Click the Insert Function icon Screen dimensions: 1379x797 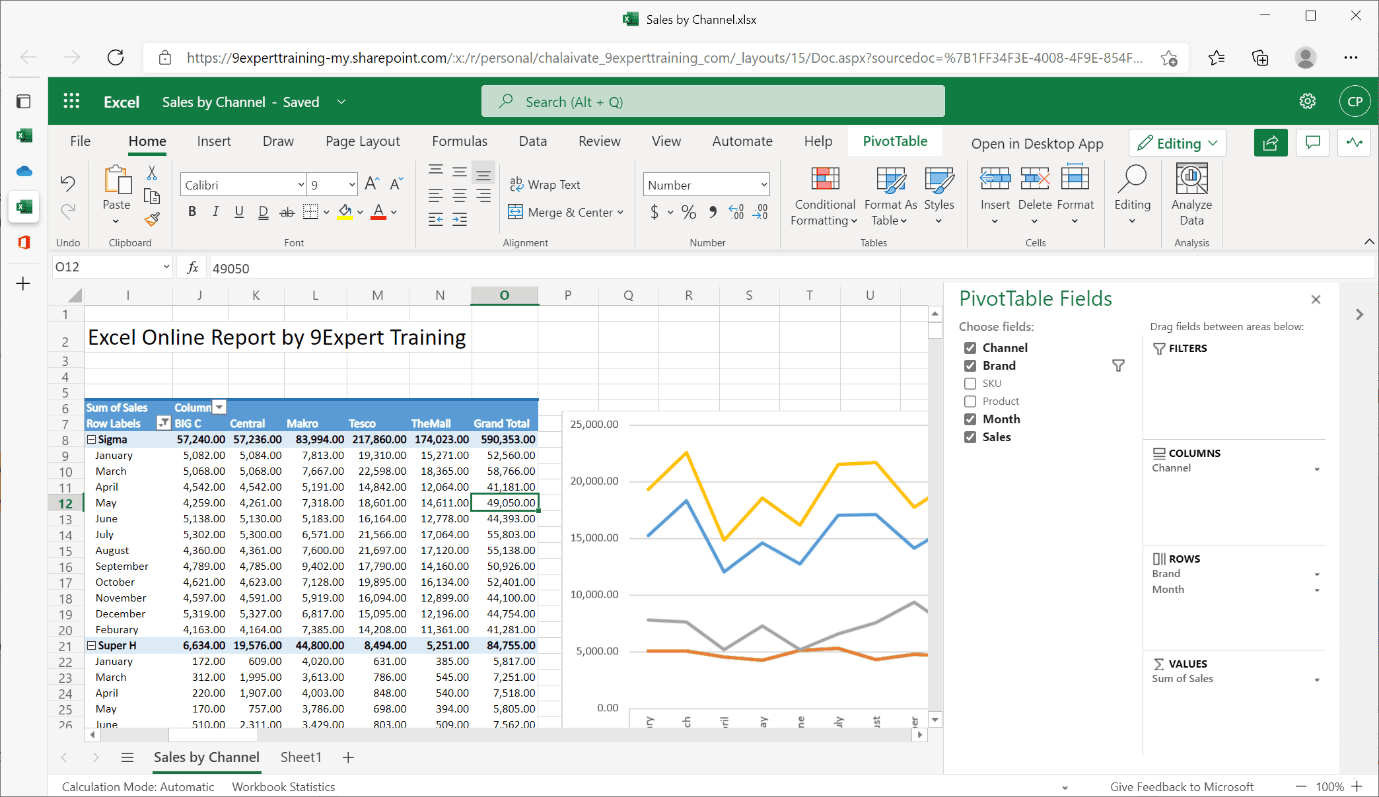pyautogui.click(x=190, y=265)
